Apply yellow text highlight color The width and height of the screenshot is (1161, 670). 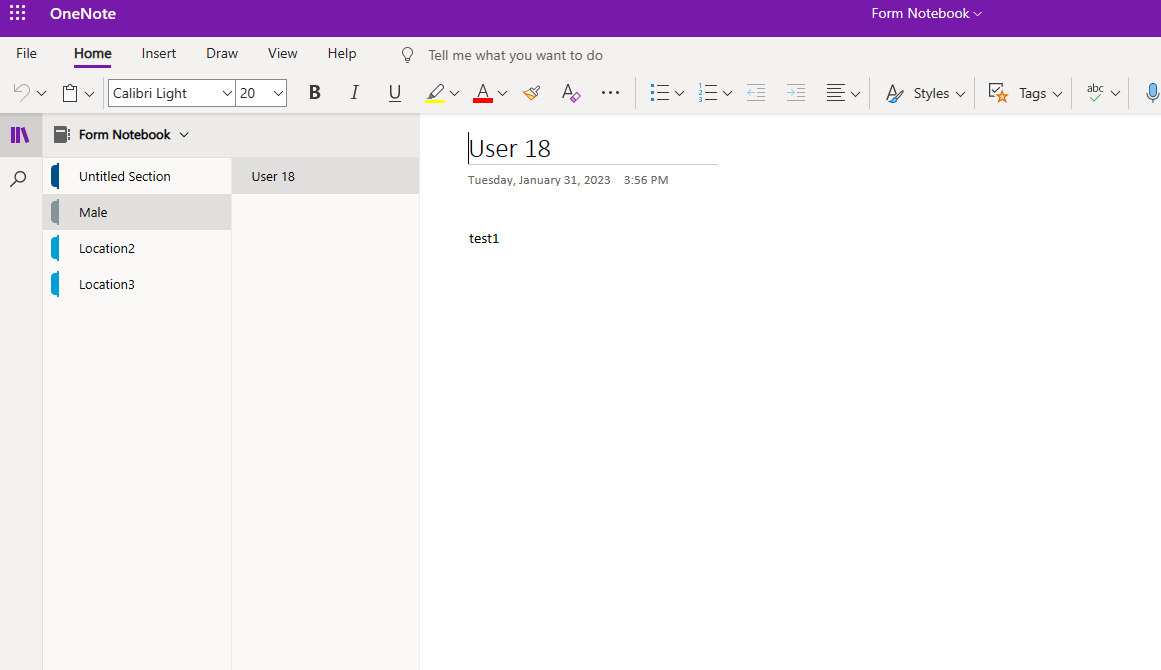(x=435, y=92)
